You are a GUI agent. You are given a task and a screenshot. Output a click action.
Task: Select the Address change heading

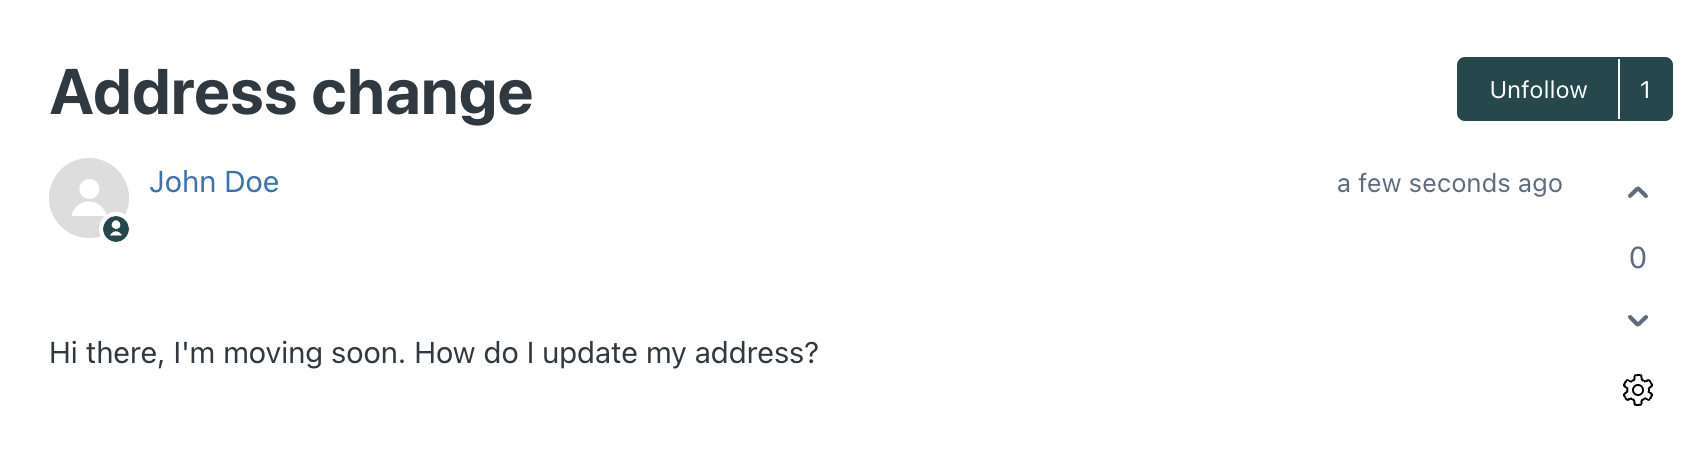pyautogui.click(x=291, y=92)
